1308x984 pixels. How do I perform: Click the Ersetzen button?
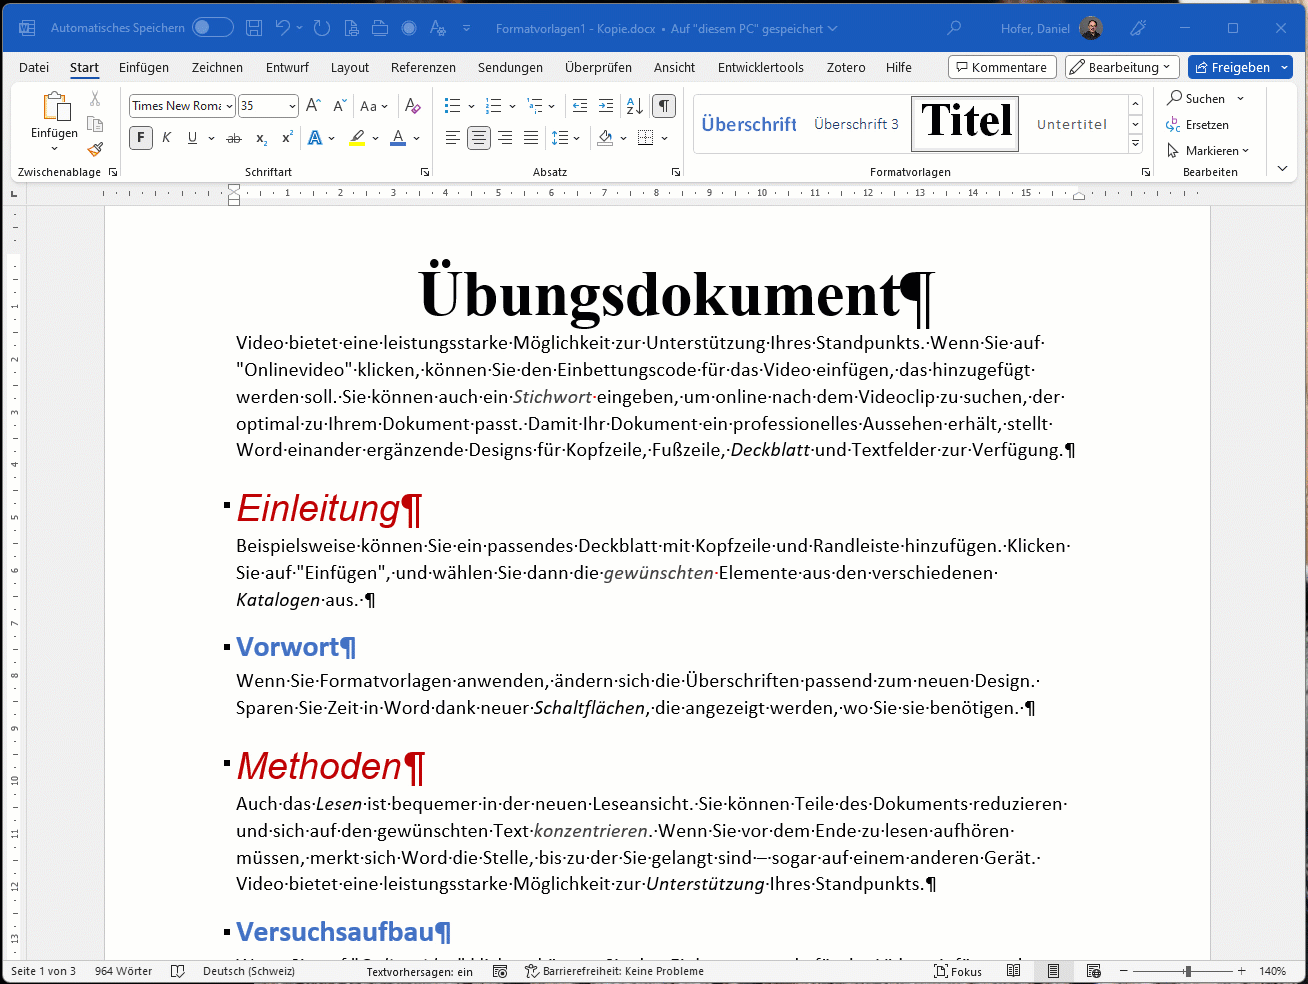(1198, 125)
